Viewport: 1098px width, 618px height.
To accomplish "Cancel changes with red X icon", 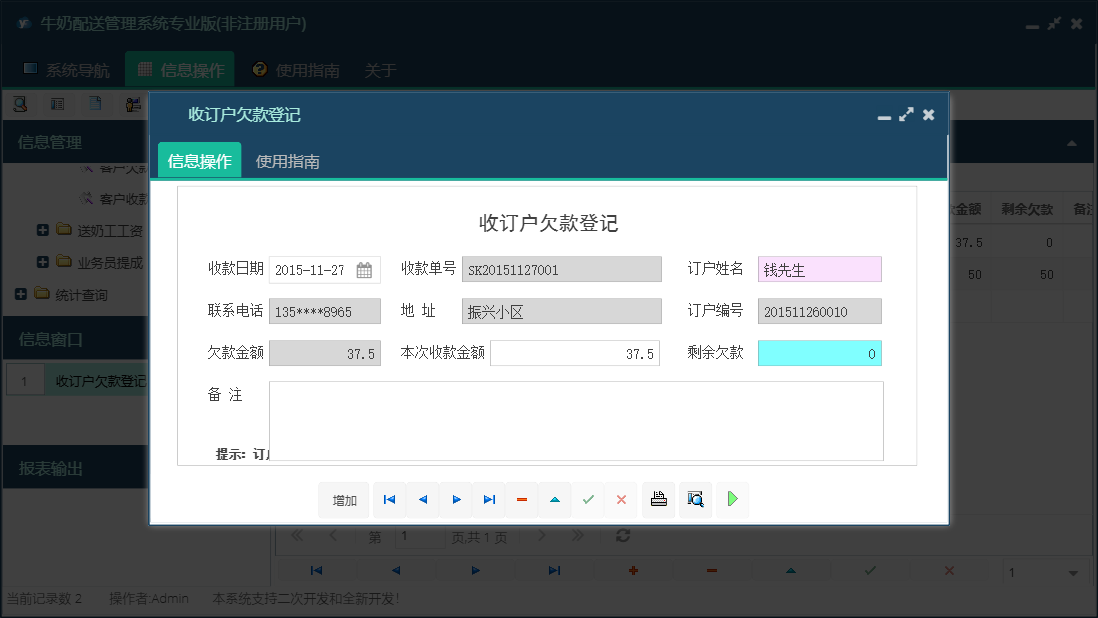I will [x=621, y=499].
